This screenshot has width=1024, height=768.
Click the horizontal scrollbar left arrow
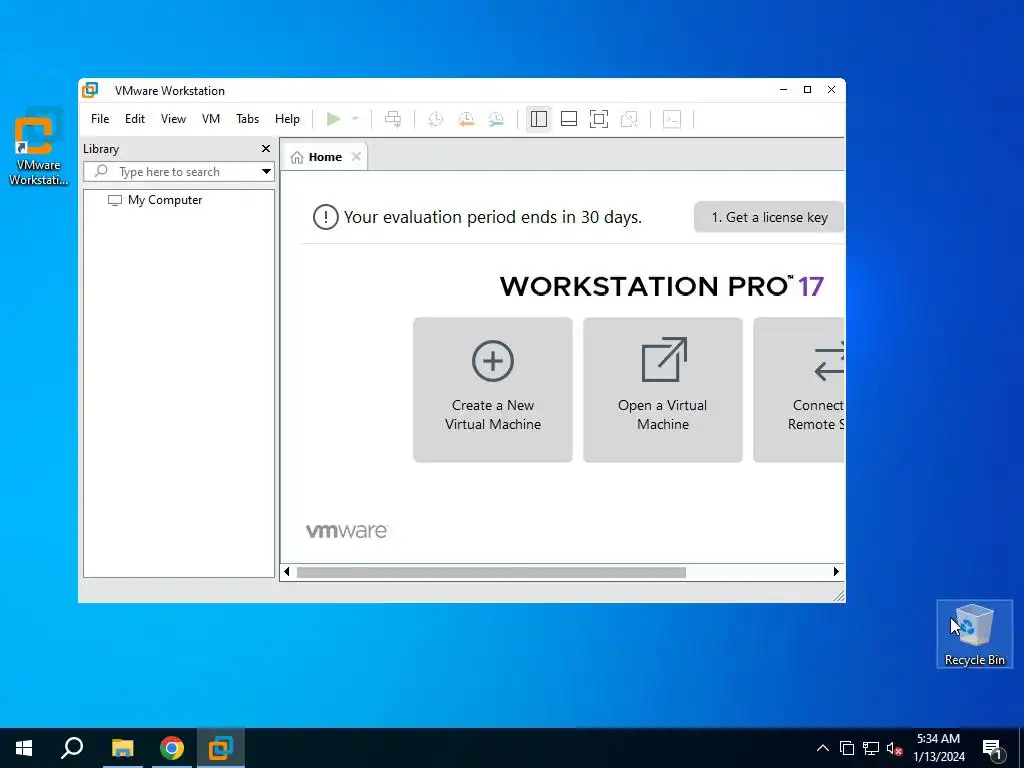pos(287,572)
